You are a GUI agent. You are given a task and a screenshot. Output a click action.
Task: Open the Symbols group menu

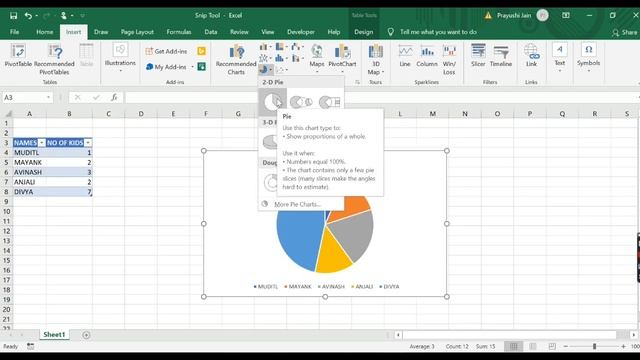588,57
